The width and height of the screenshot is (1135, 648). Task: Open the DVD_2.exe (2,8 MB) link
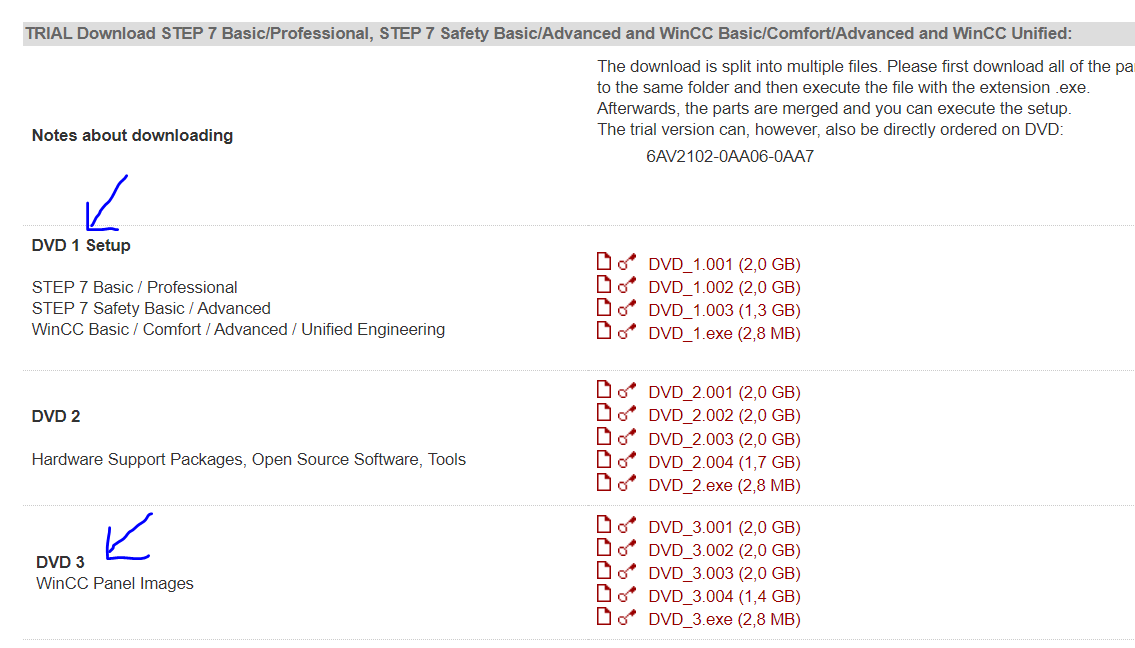coord(724,486)
